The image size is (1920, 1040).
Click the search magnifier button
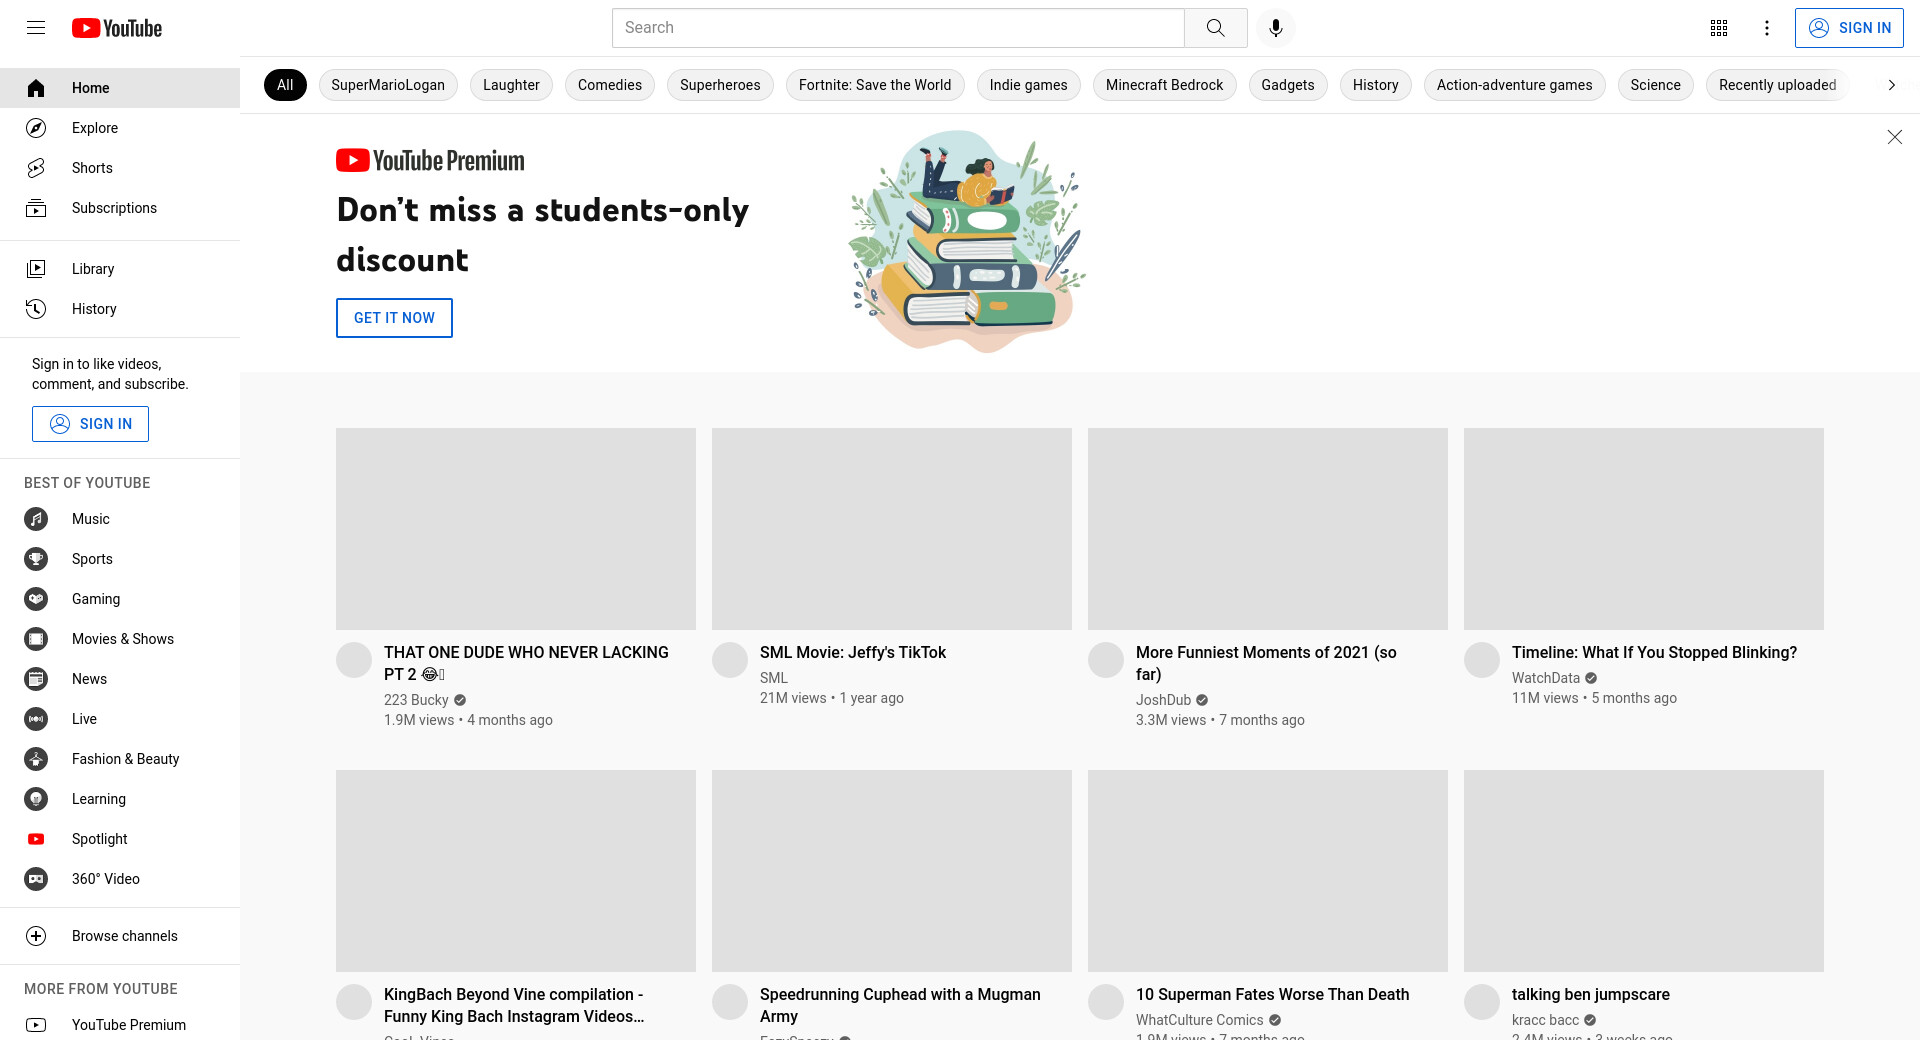coord(1215,28)
